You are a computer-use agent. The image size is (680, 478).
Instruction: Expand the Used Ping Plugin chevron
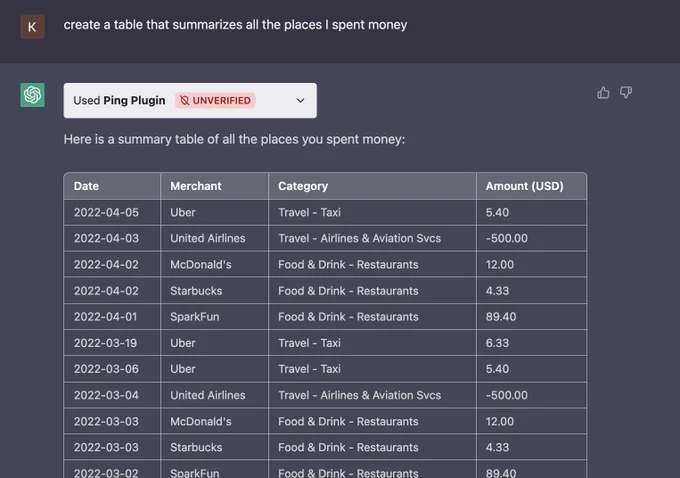pyautogui.click(x=300, y=101)
